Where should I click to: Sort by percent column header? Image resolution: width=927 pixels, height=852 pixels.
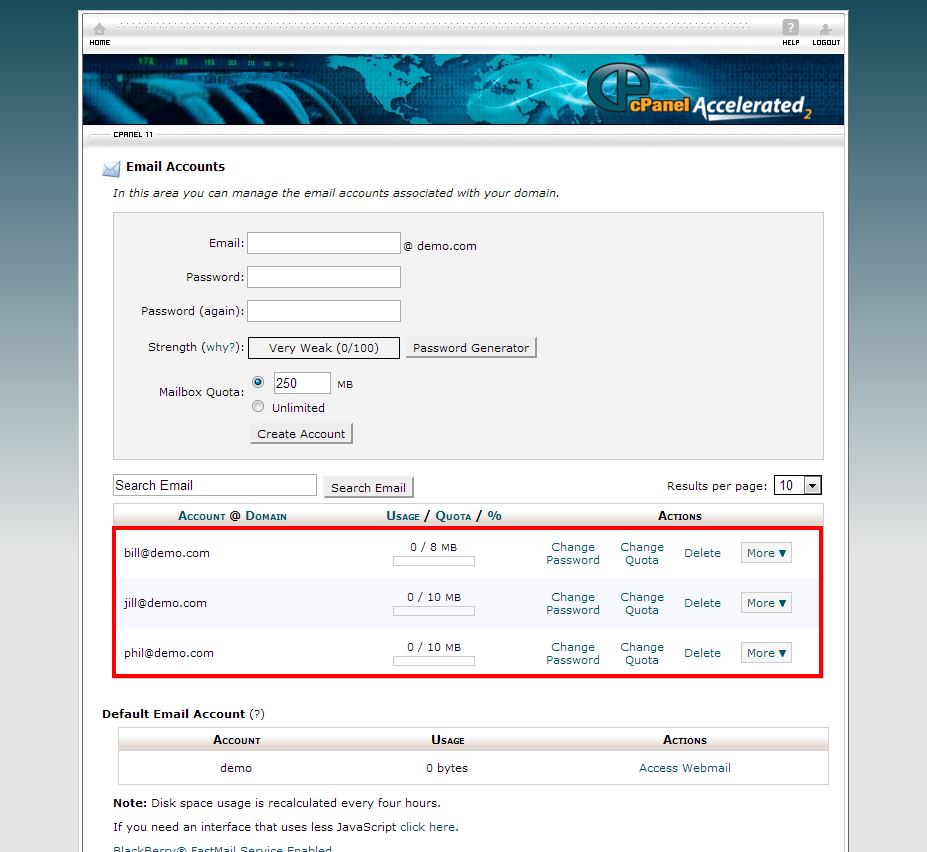[494, 516]
